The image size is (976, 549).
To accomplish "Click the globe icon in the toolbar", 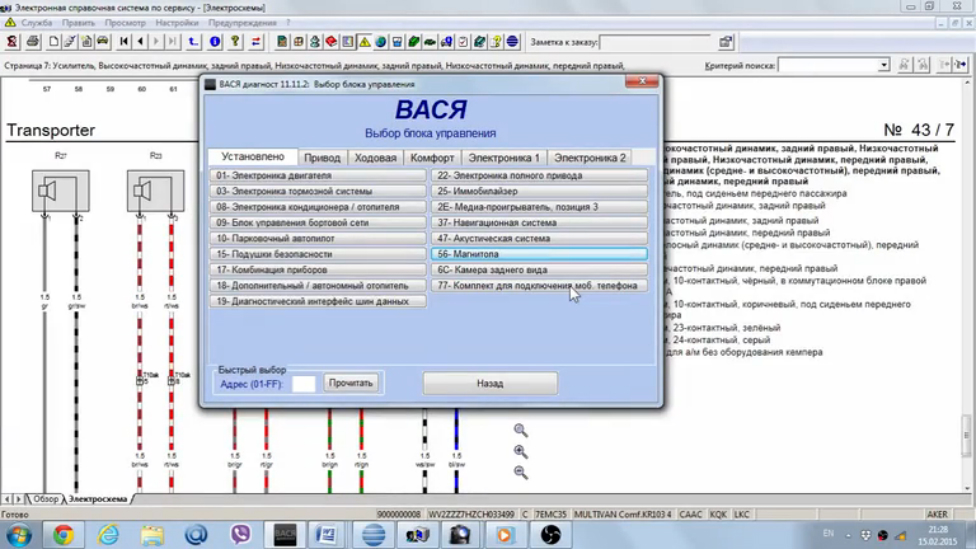I will [381, 42].
